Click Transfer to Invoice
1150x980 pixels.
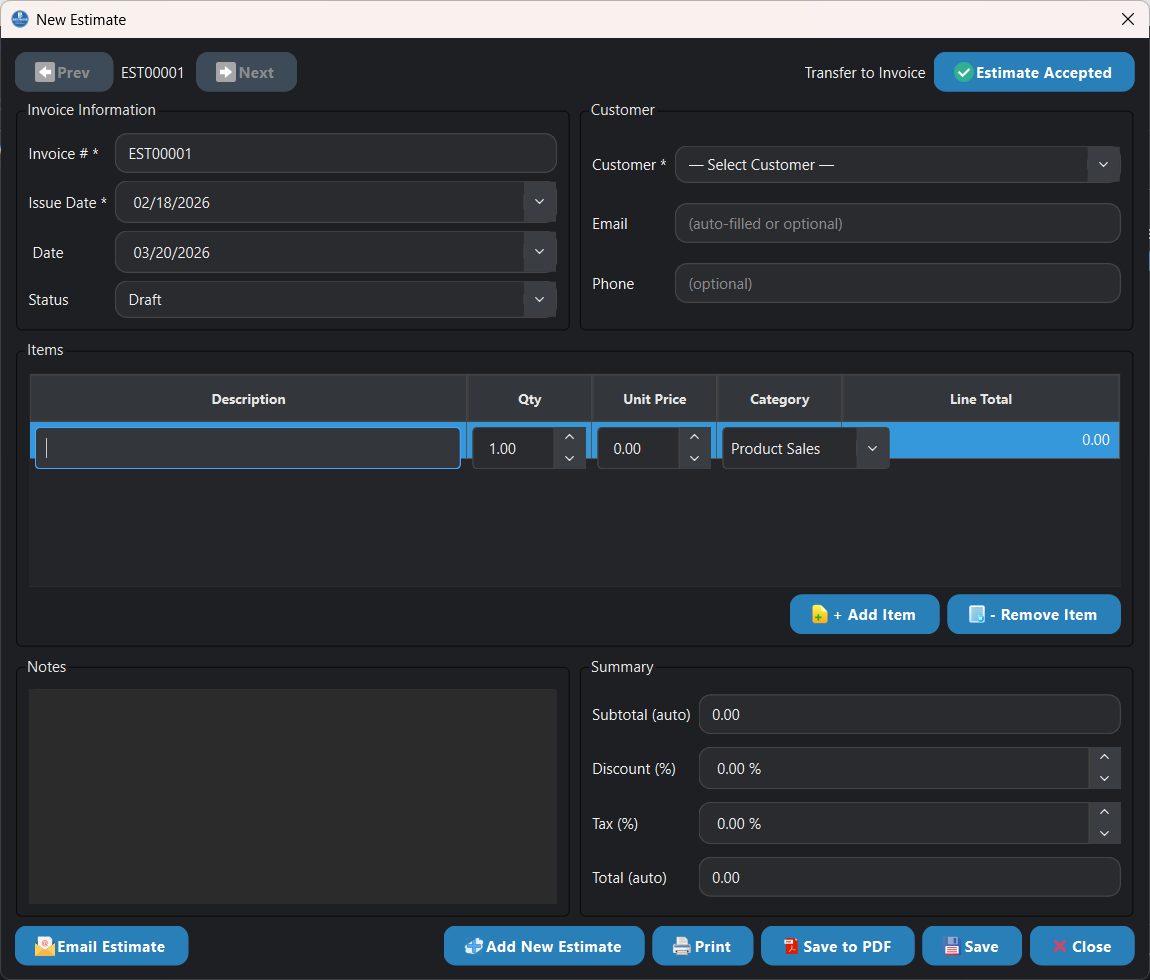coord(864,72)
